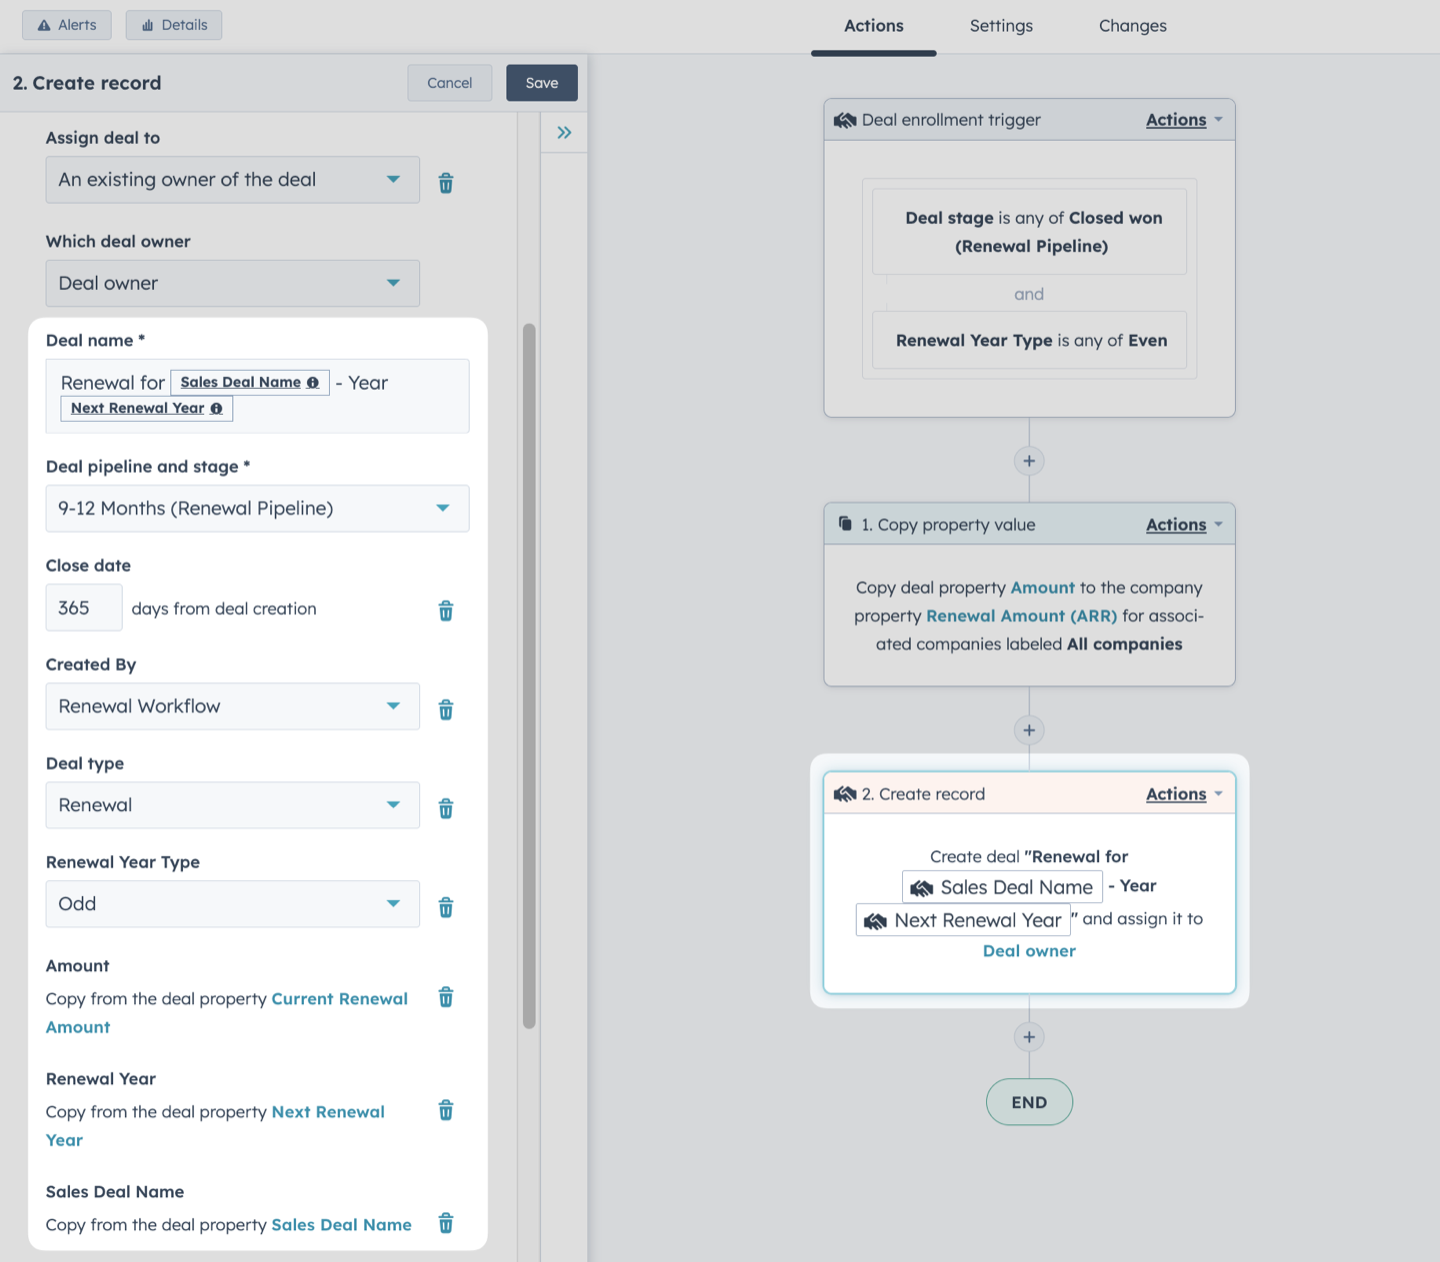Image resolution: width=1440 pixels, height=1262 pixels.
Task: Open Actions menu on Create record card
Action: (1184, 794)
